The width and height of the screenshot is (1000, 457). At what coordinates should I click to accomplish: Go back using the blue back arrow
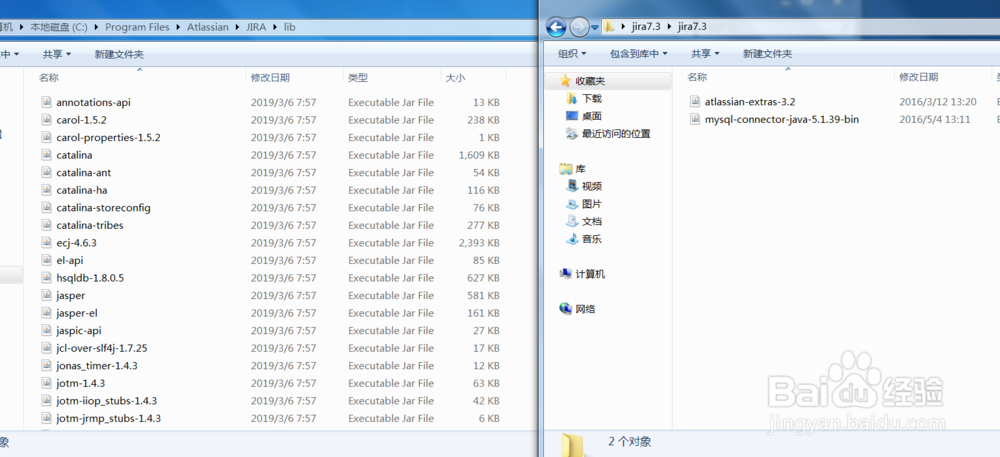pyautogui.click(x=556, y=27)
